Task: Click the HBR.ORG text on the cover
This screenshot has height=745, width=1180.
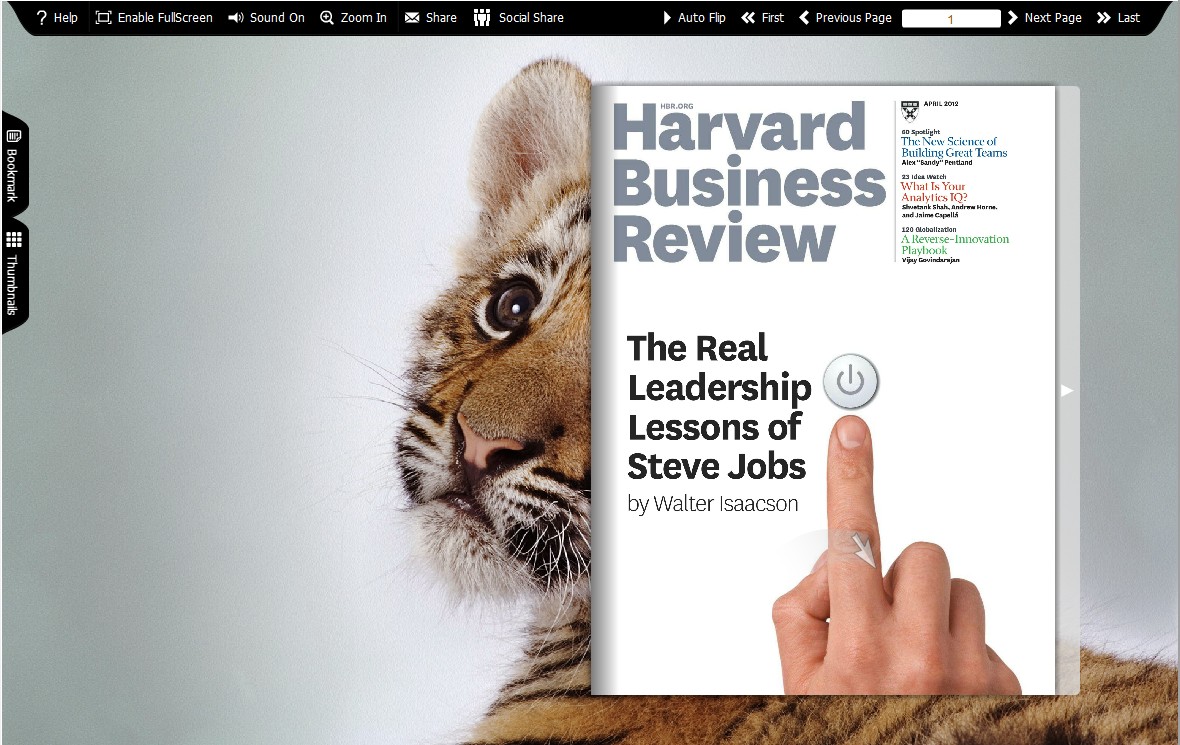Action: click(x=677, y=106)
